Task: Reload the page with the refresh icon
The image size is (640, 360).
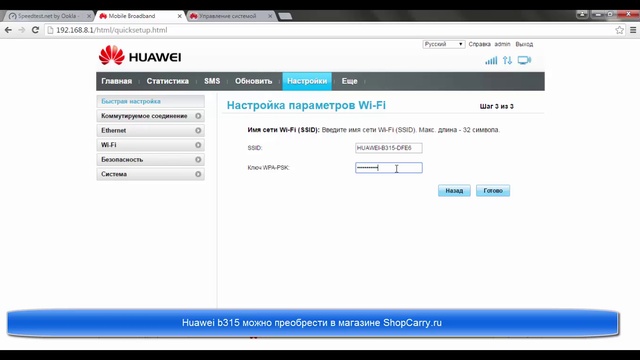Action: (x=36, y=30)
